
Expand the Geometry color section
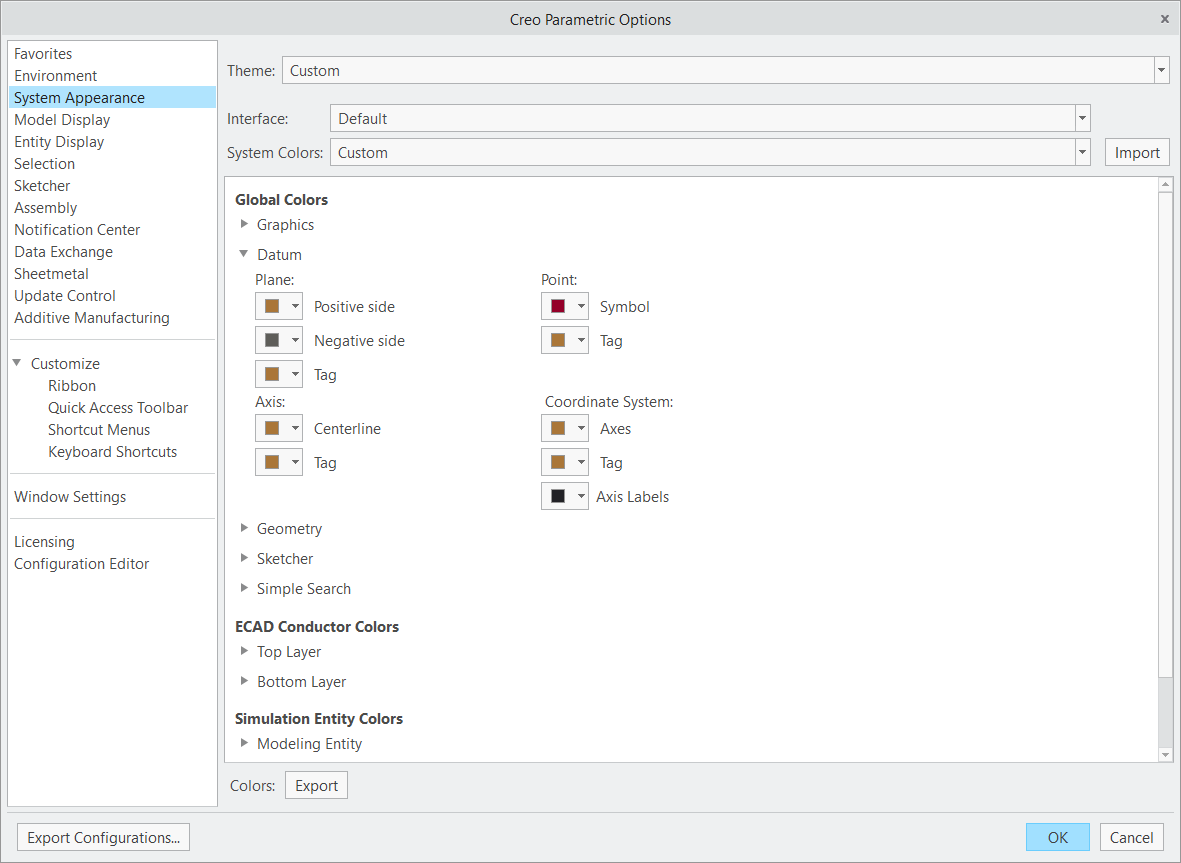[x=244, y=528]
